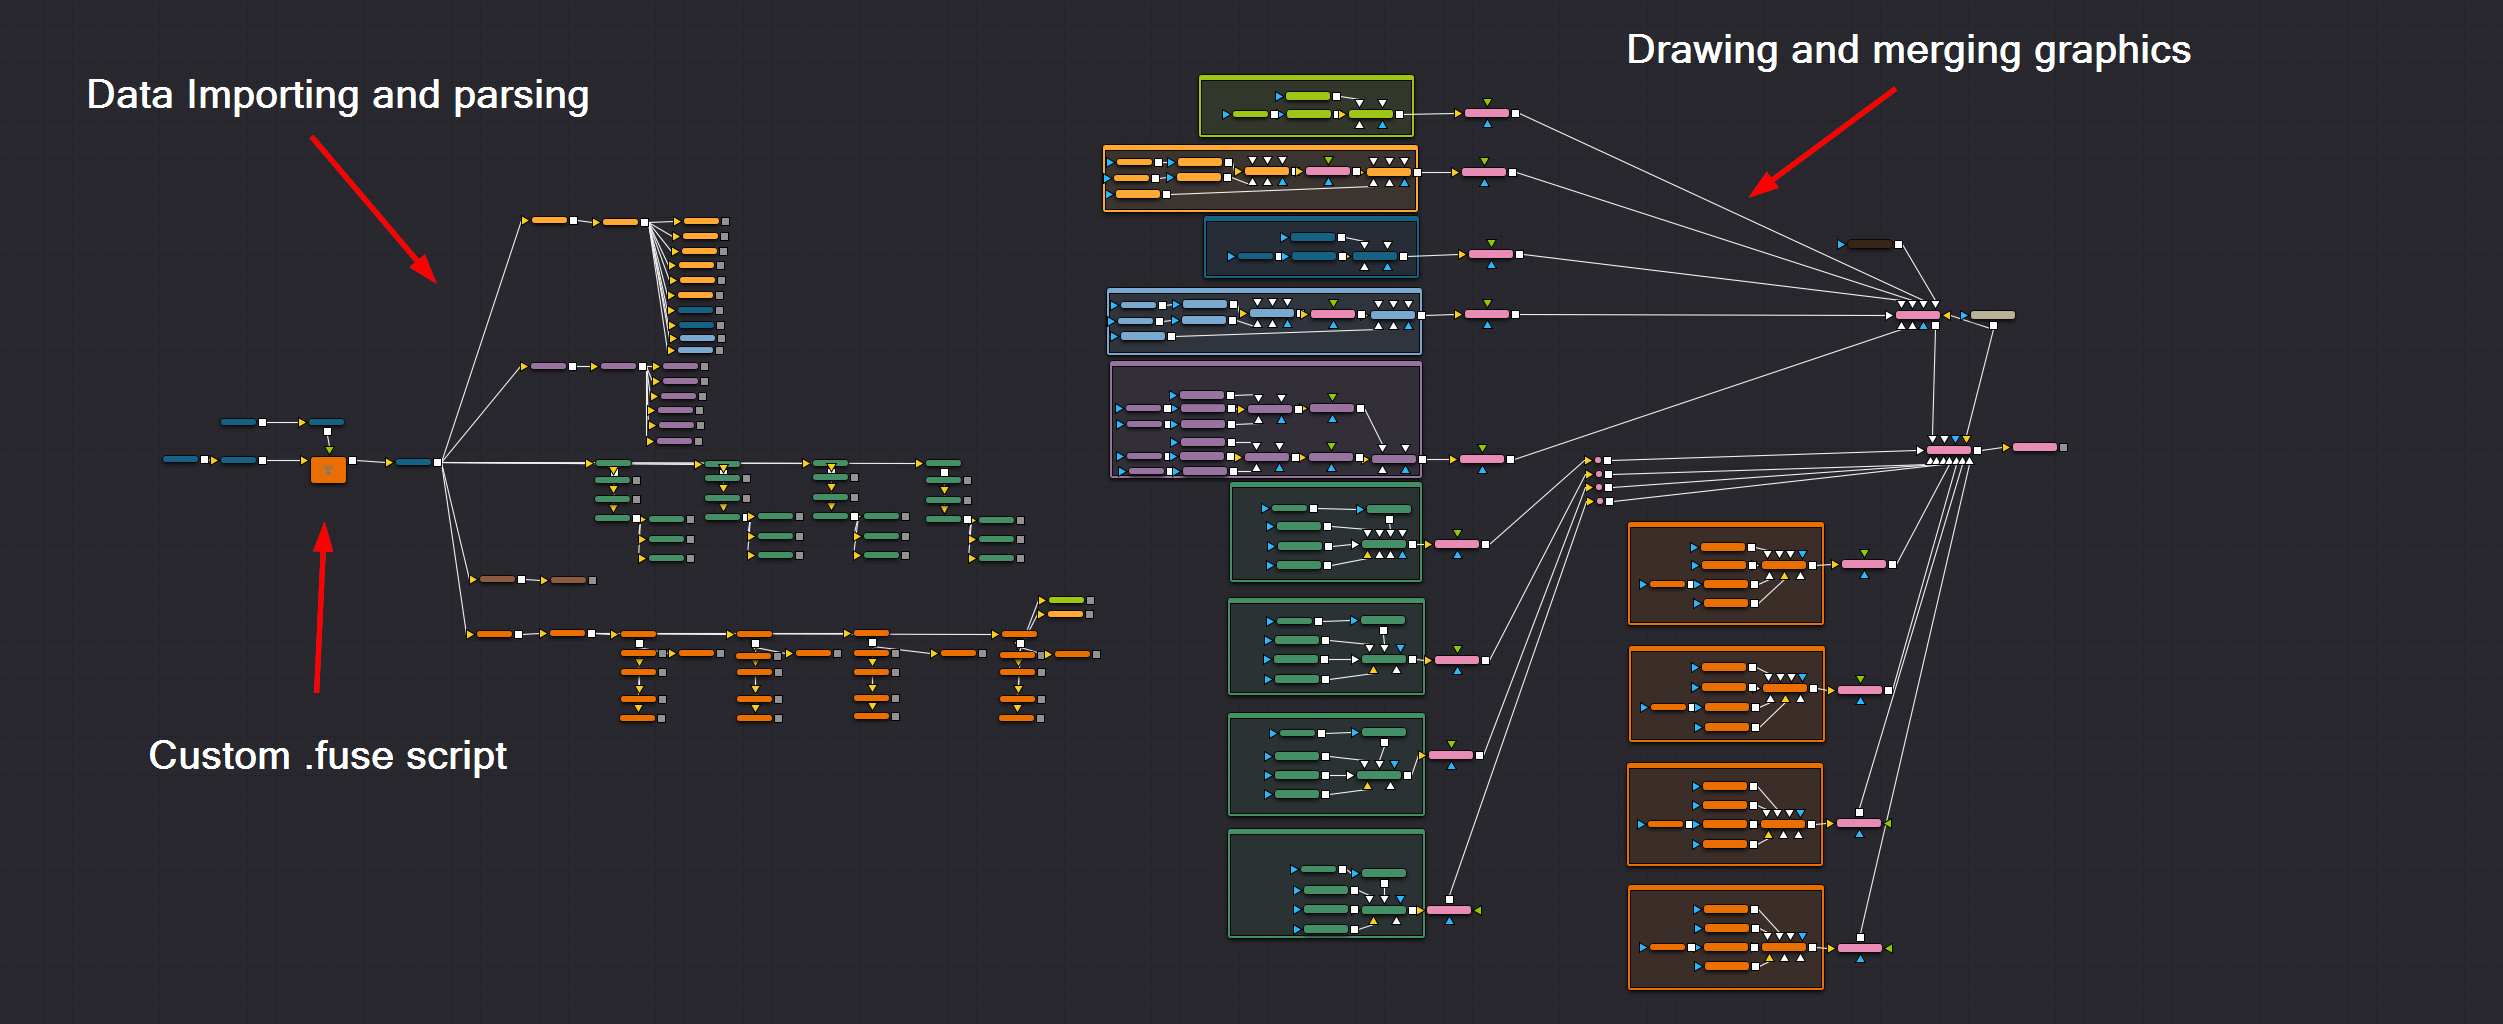Select the "Custom .fuse script" label text

coord(328,756)
